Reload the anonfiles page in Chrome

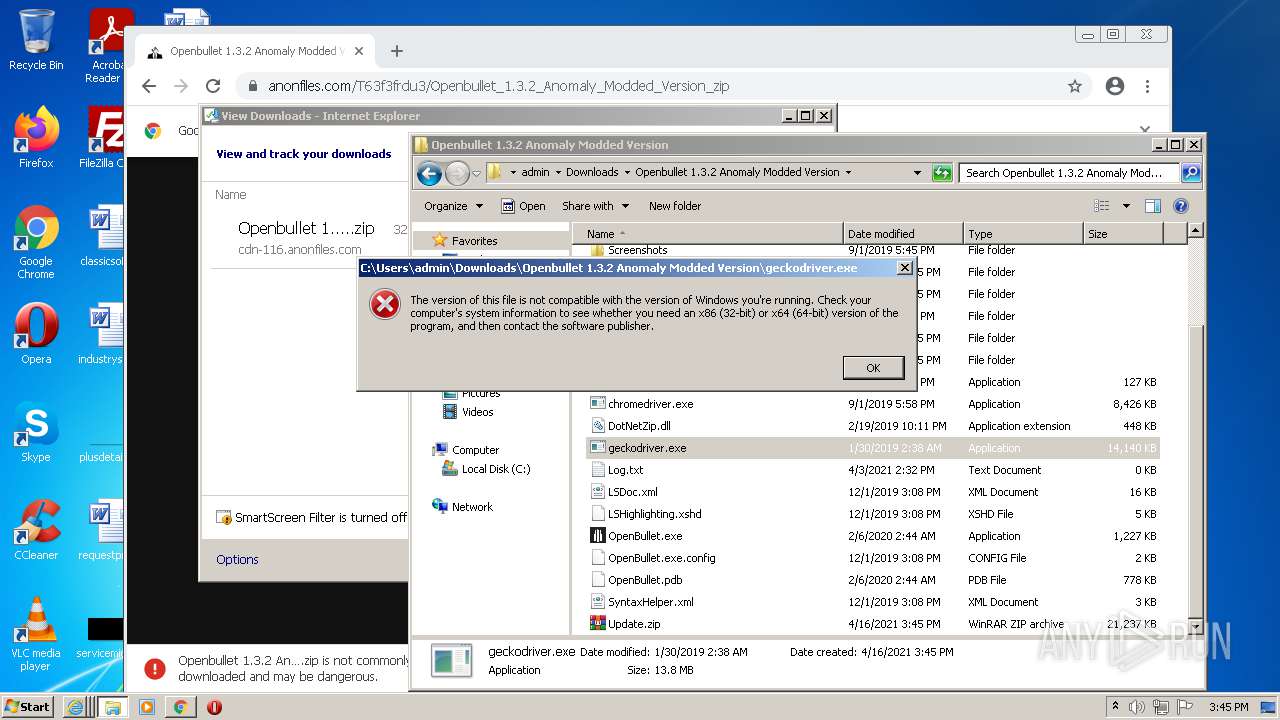pos(213,86)
